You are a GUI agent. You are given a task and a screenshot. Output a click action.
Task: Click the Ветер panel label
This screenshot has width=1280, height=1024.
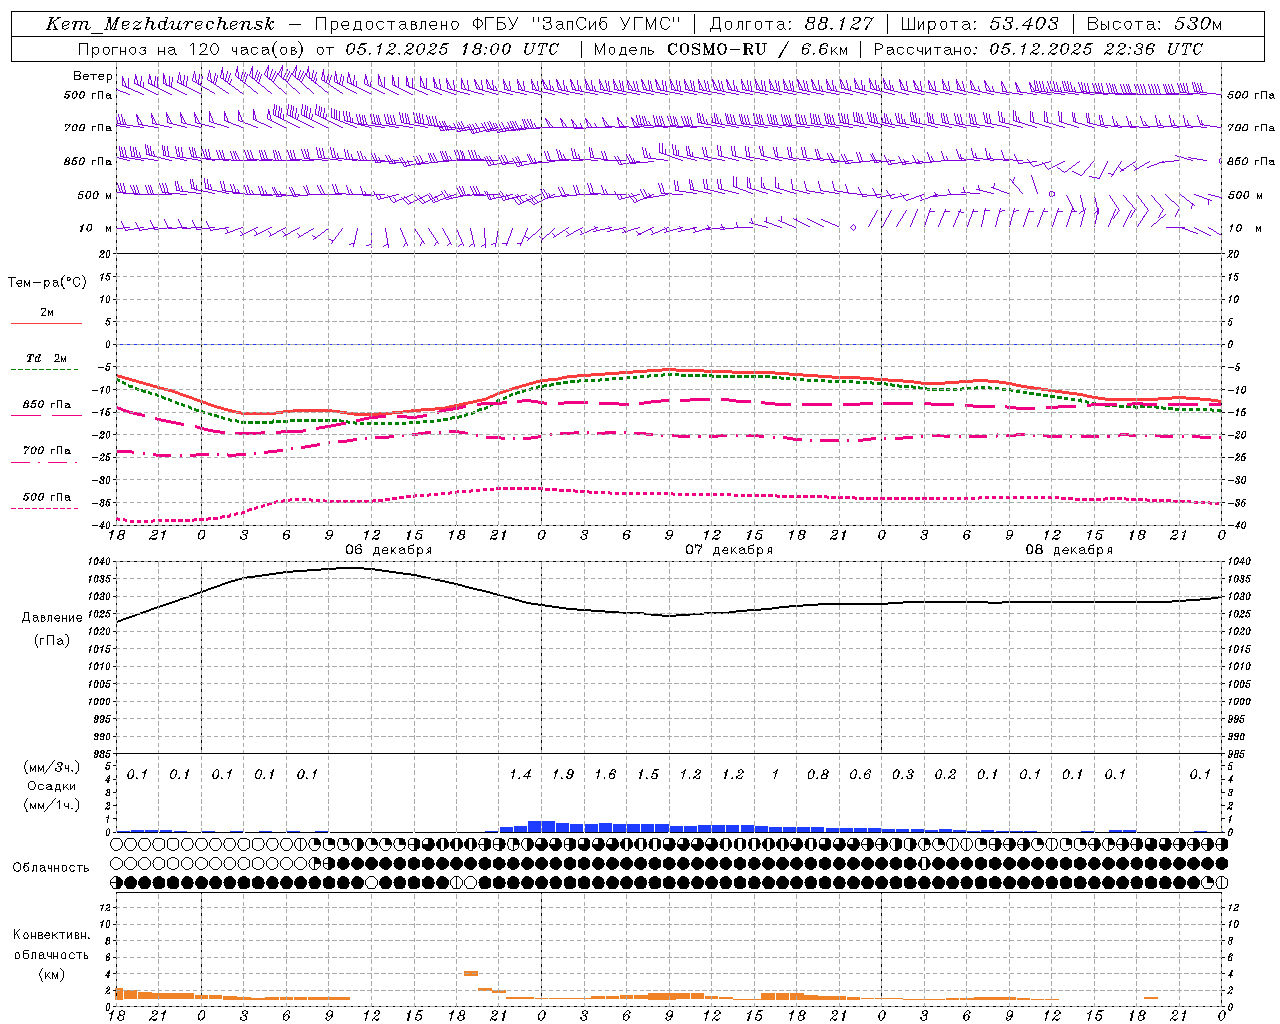coord(93,76)
